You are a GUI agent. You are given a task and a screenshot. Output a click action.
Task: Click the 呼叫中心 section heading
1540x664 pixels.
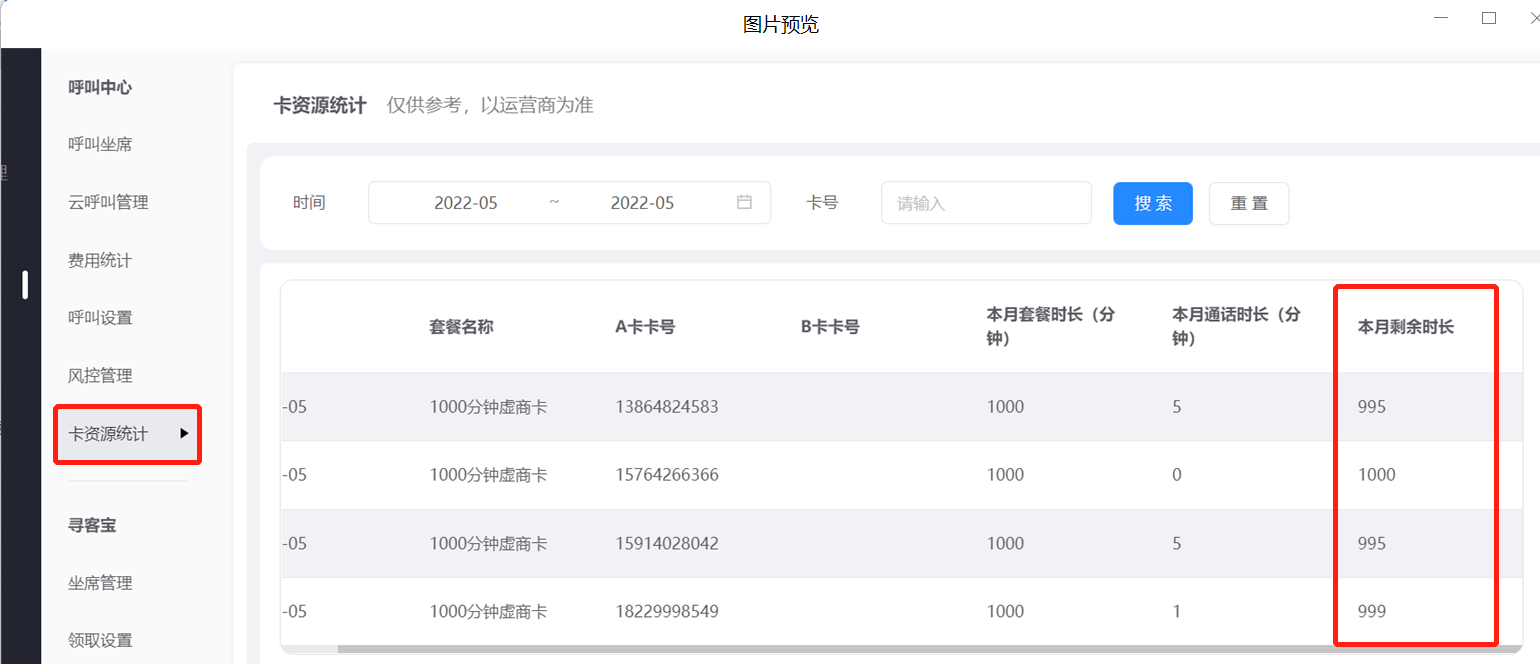100,87
